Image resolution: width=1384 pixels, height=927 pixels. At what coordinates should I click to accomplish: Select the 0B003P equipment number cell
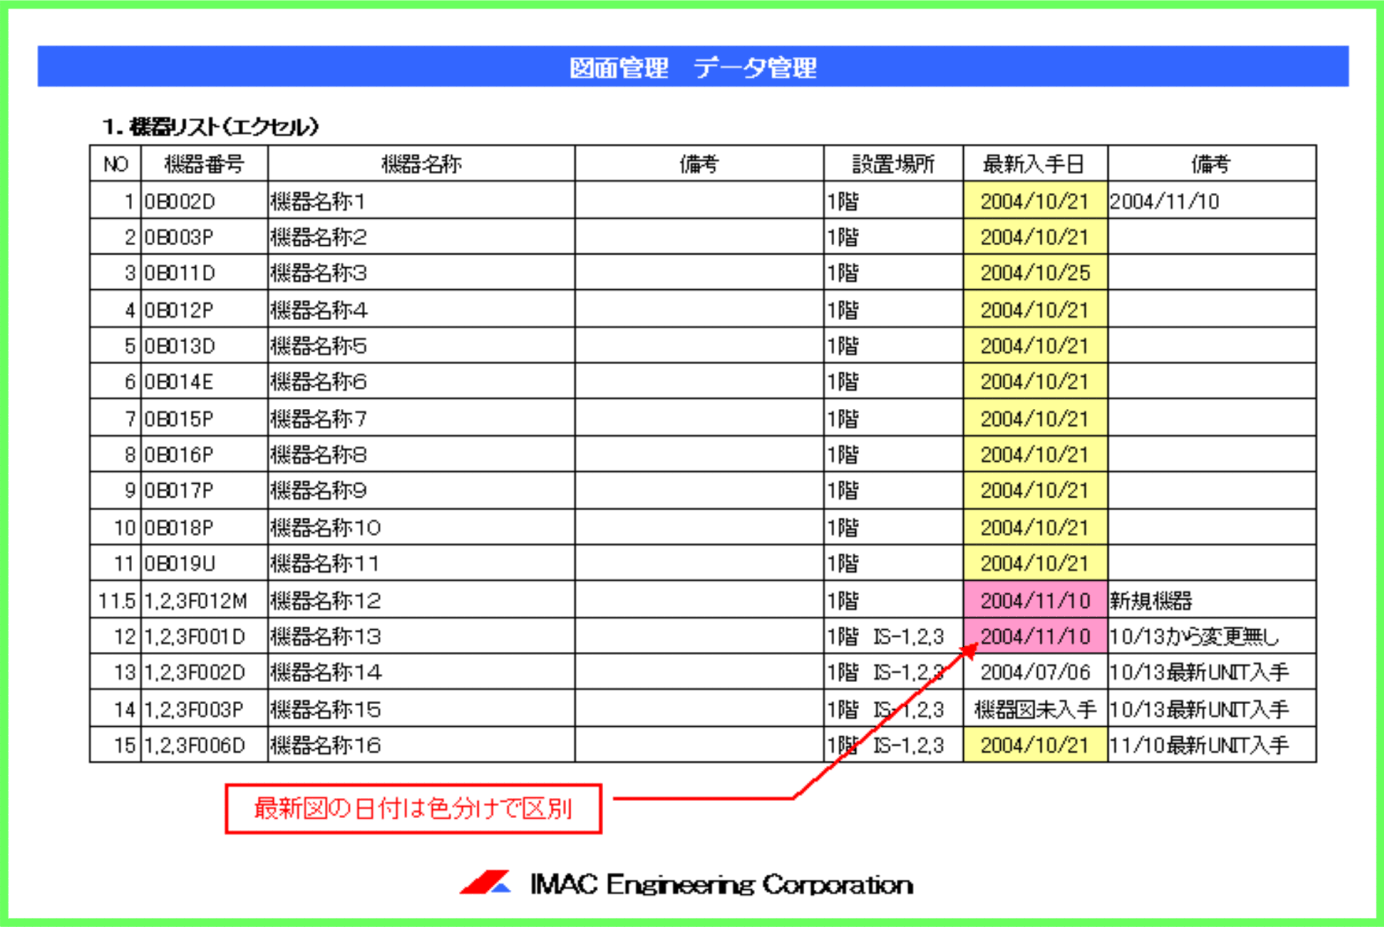204,236
